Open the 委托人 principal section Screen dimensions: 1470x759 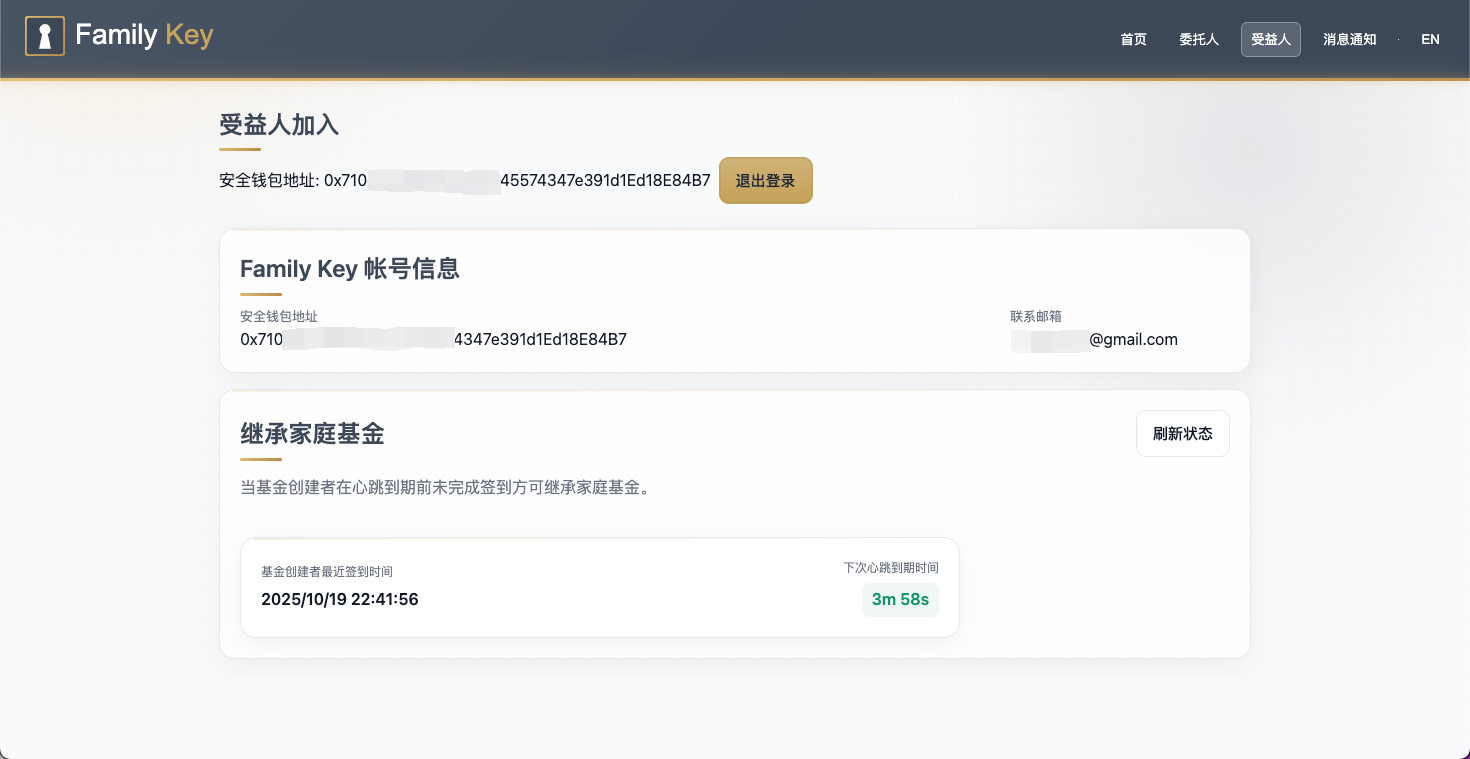pyautogui.click(x=1198, y=39)
